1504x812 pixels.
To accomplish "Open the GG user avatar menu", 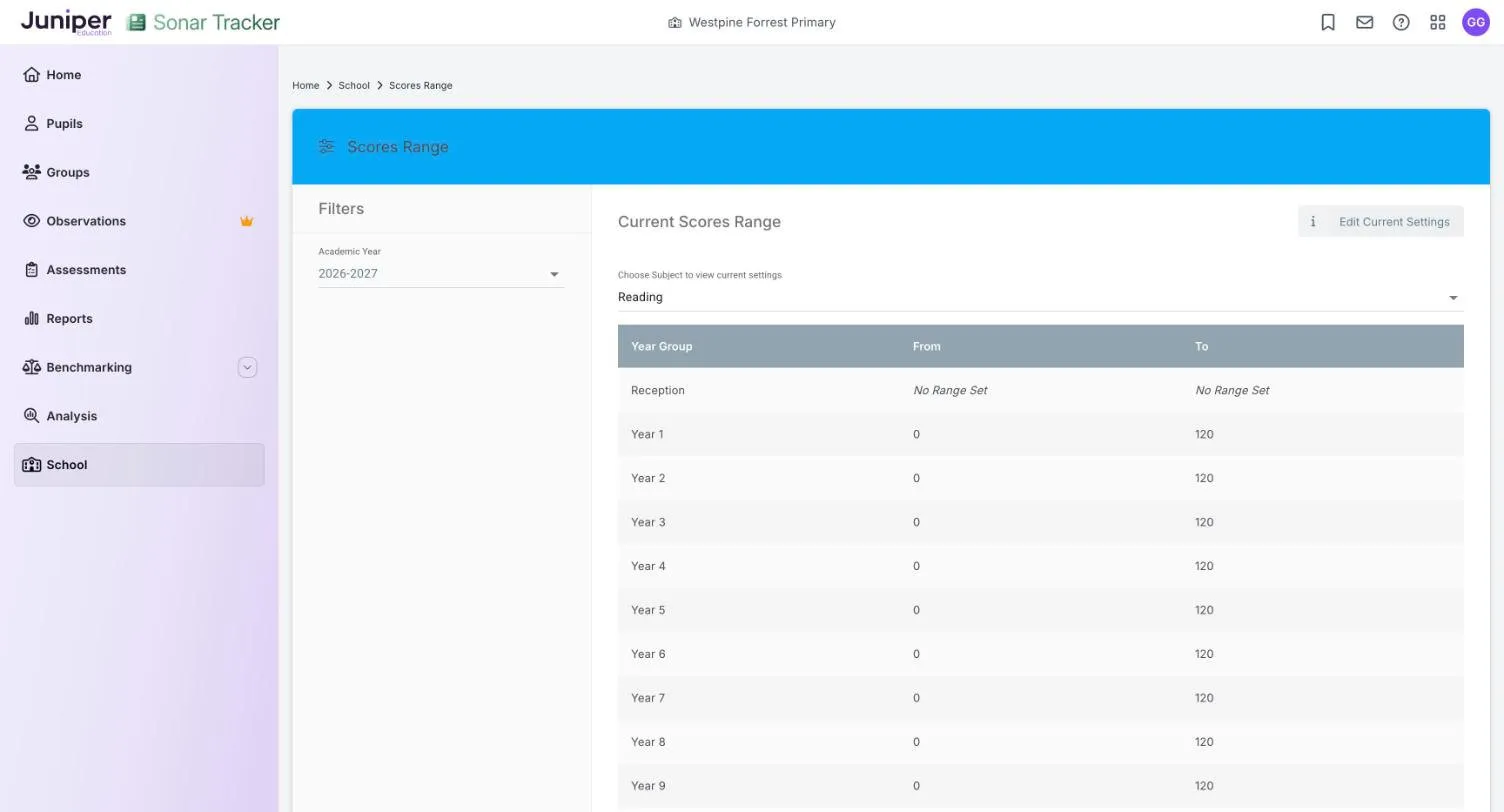I will (1476, 22).
